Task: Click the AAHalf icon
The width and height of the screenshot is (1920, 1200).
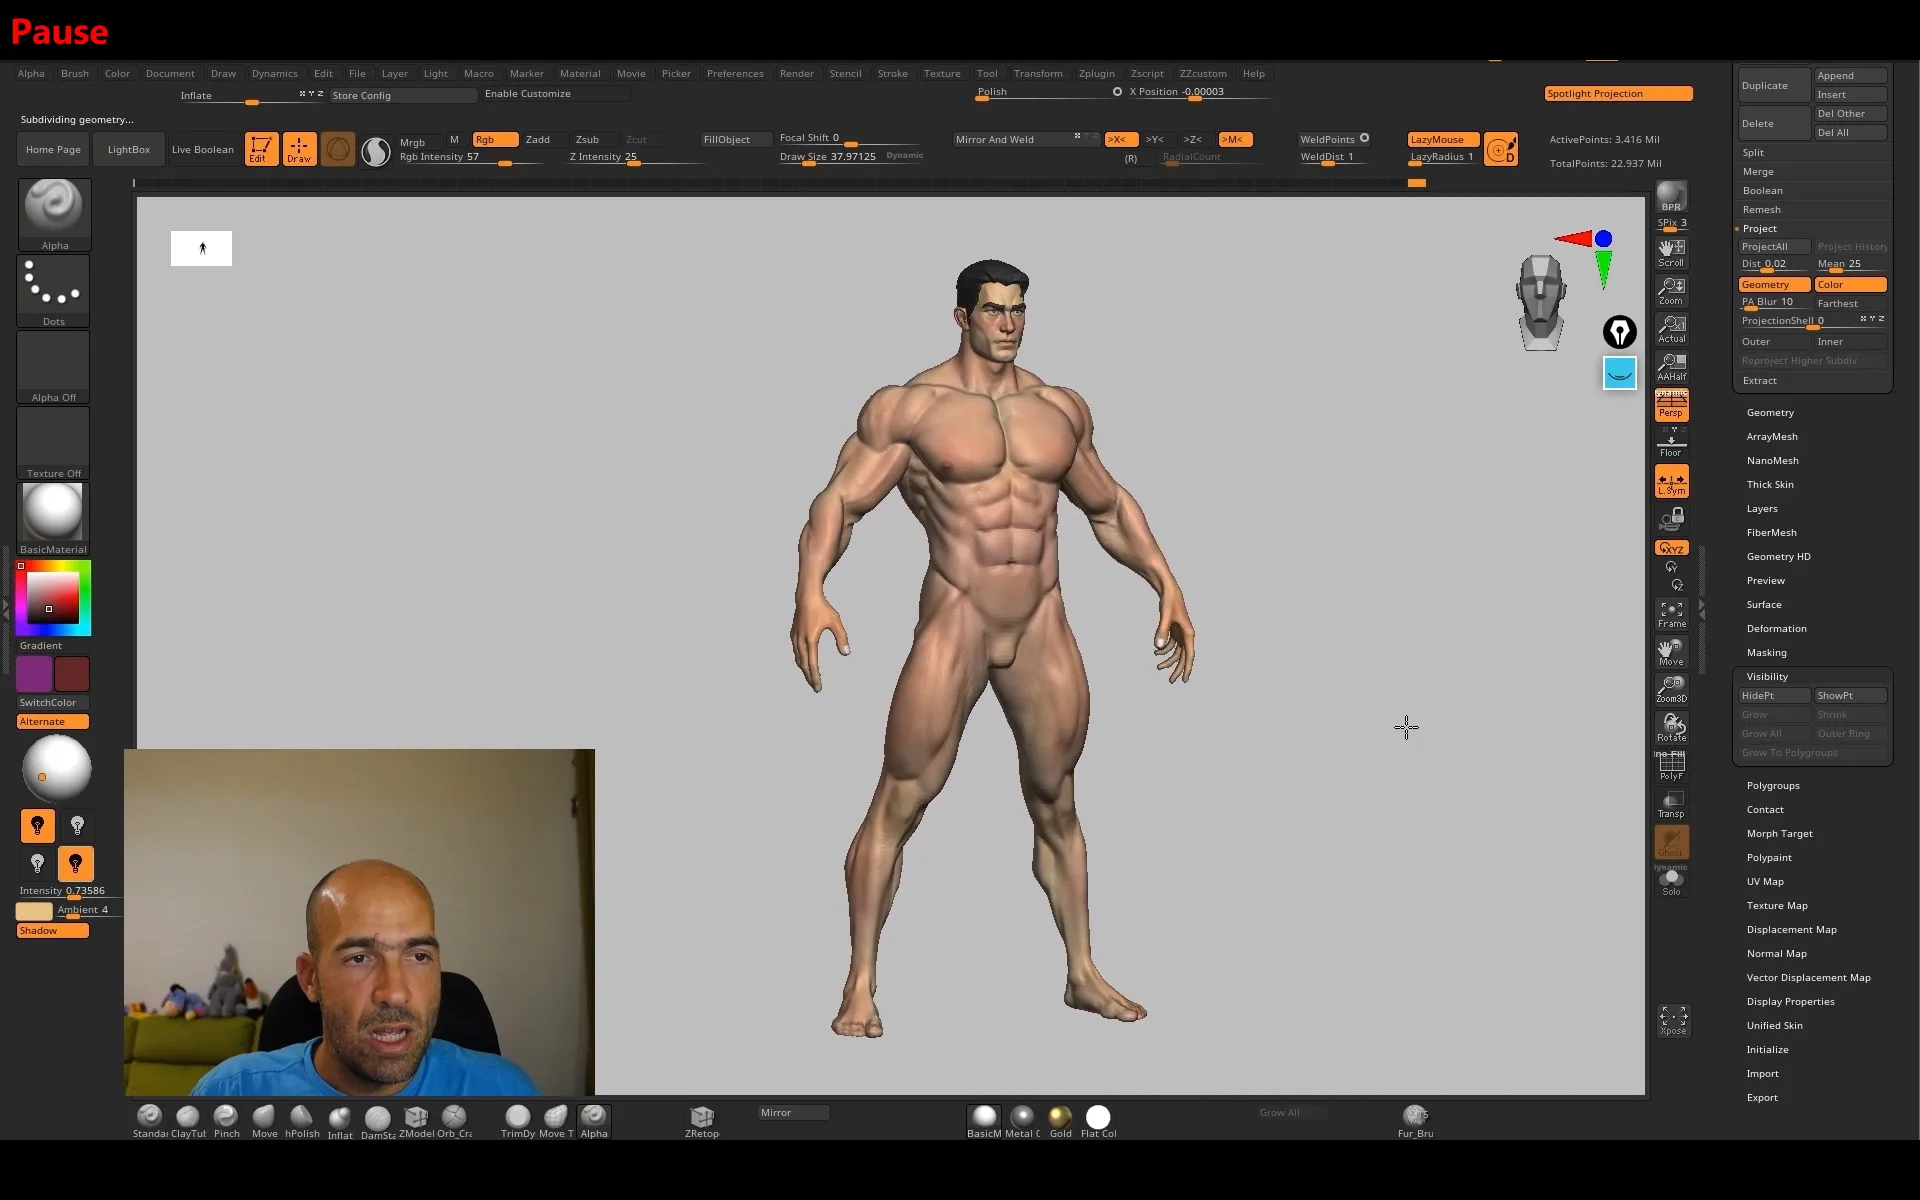Action: [1671, 367]
